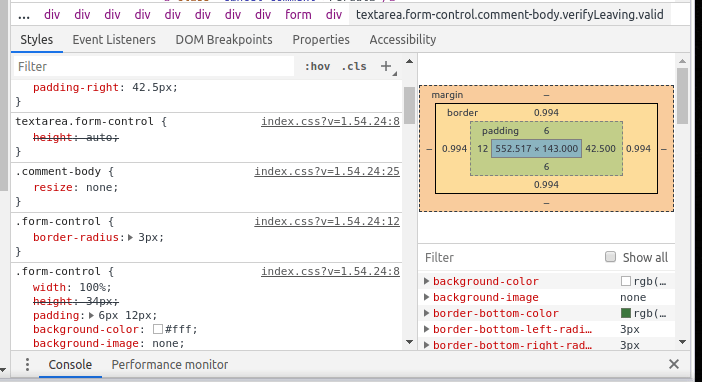Select the Console drawer tab
This screenshot has height=382, width=702.
[x=70, y=365]
